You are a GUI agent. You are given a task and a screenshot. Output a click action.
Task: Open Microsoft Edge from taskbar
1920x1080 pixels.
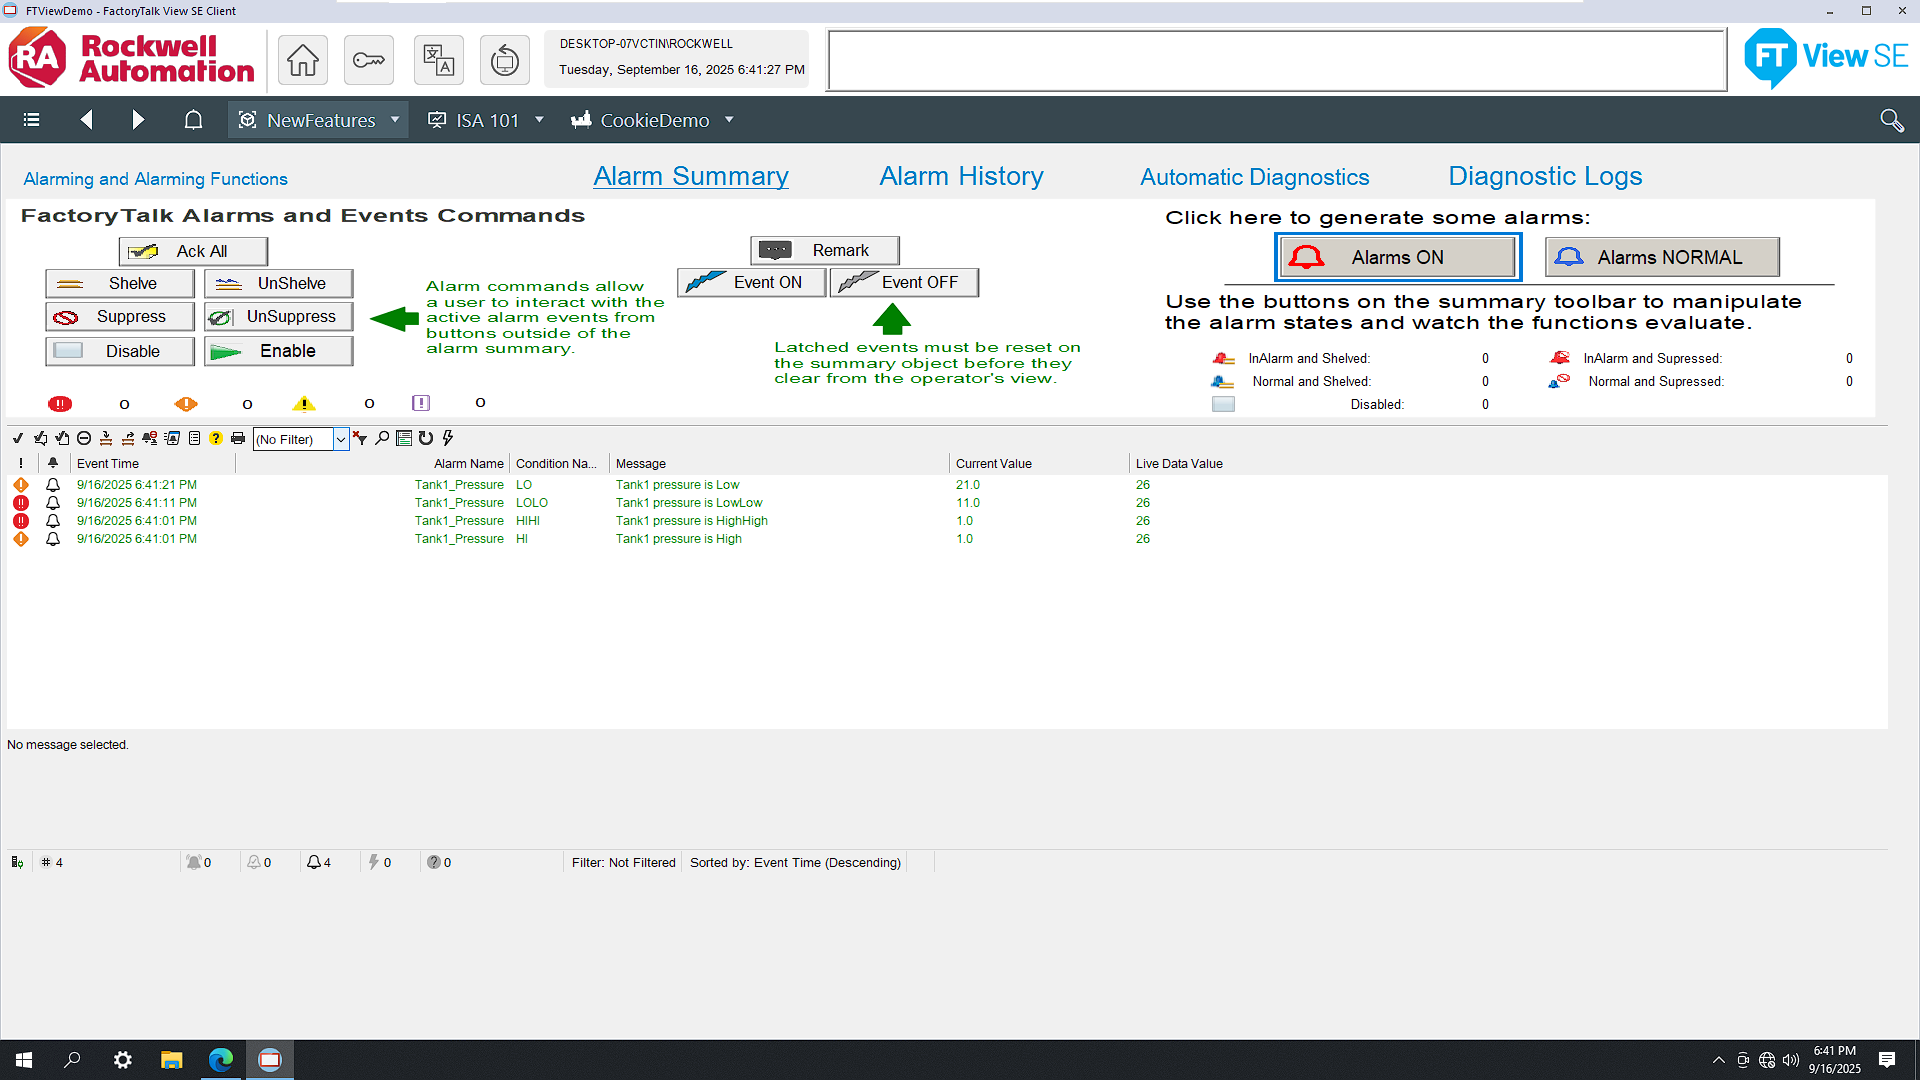(x=221, y=1060)
